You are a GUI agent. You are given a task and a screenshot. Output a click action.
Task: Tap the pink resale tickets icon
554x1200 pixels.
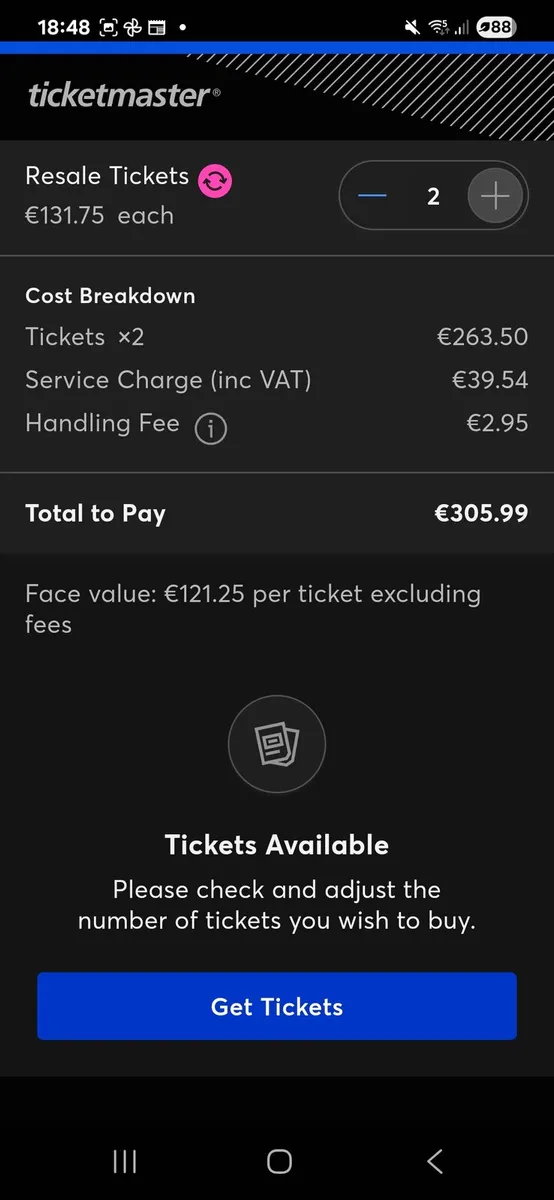point(215,181)
